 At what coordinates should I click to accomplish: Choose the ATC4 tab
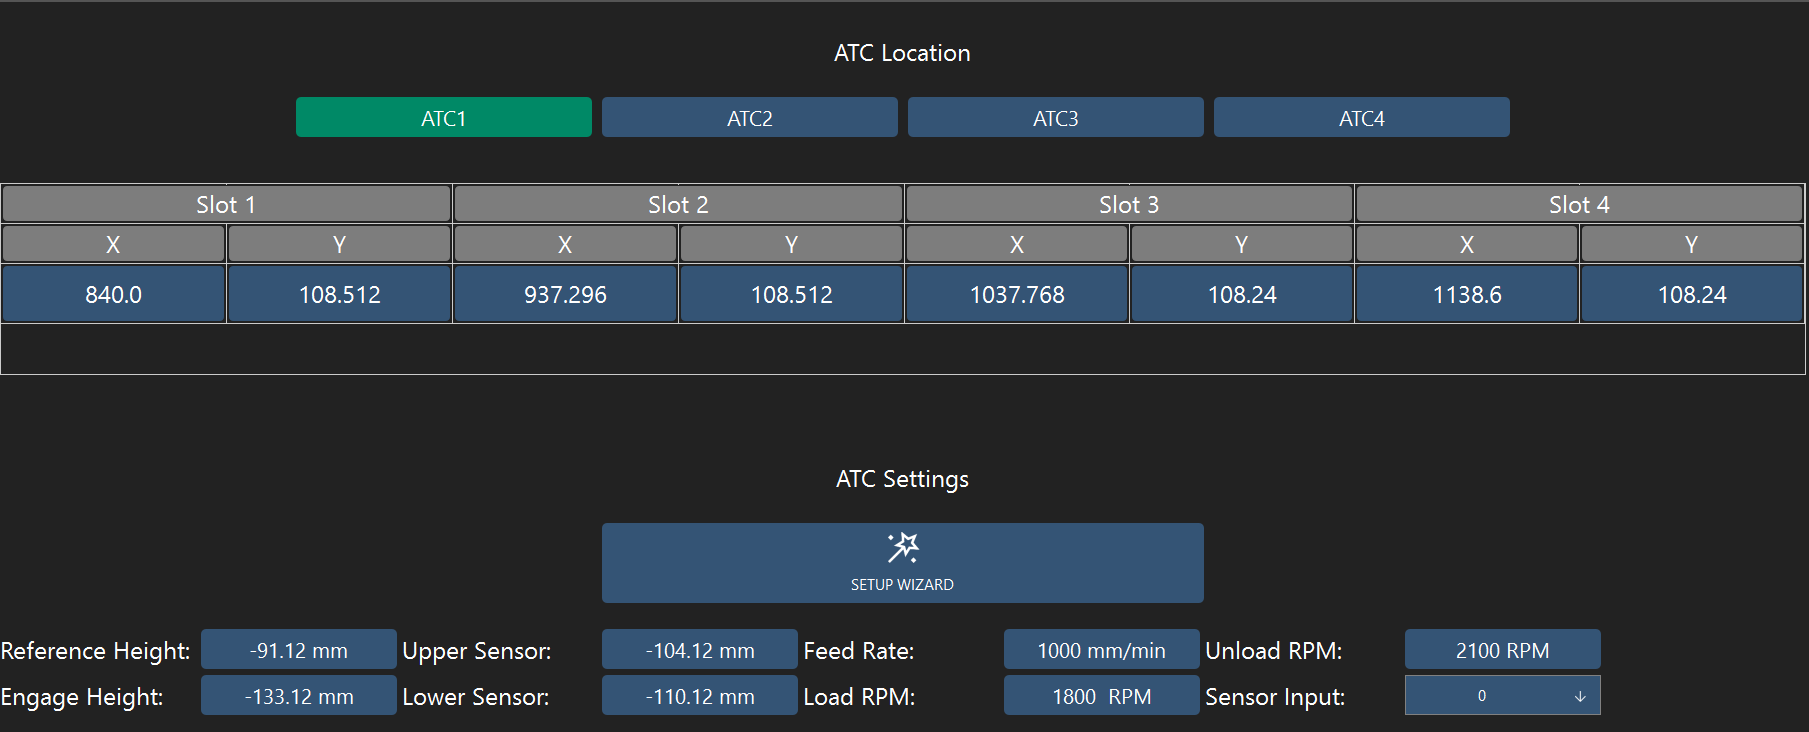1361,118
